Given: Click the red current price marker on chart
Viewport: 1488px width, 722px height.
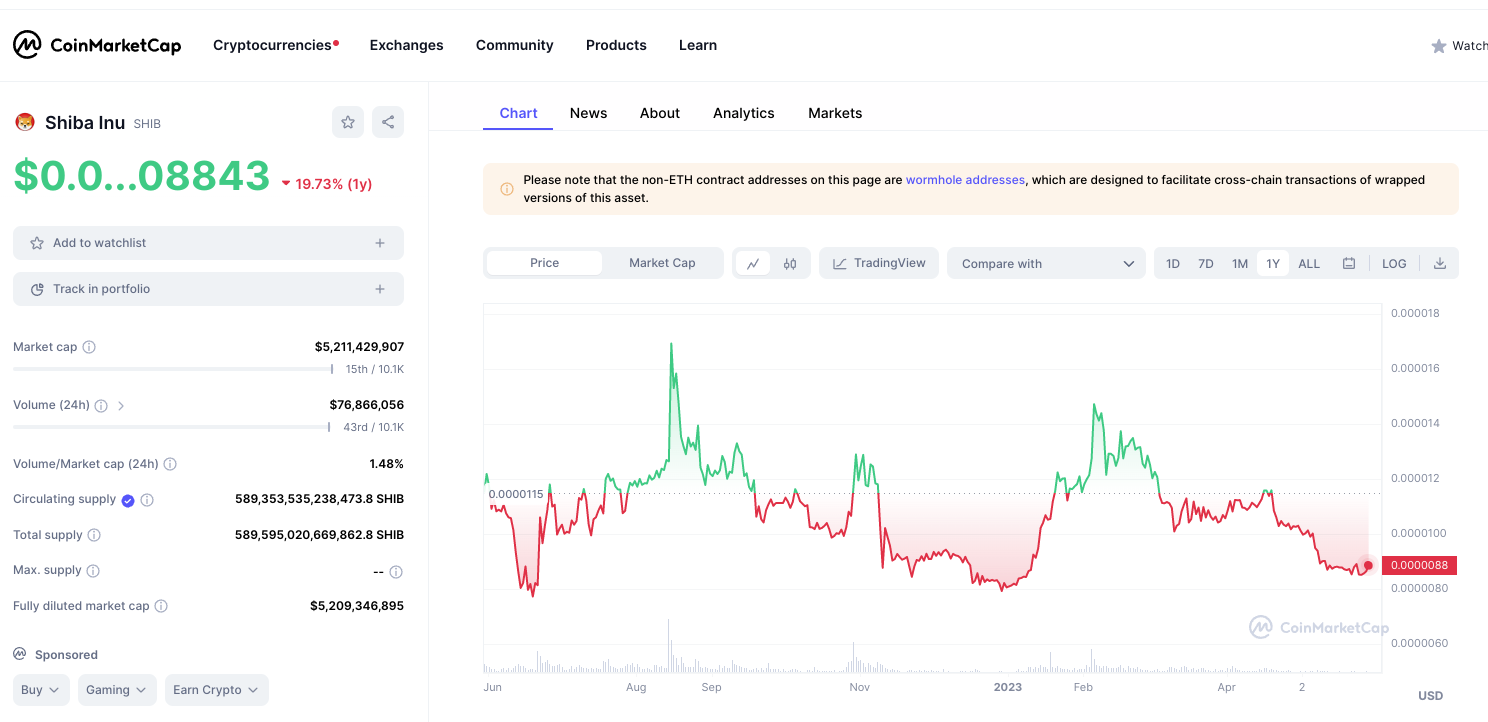Looking at the screenshot, I should tap(1368, 565).
